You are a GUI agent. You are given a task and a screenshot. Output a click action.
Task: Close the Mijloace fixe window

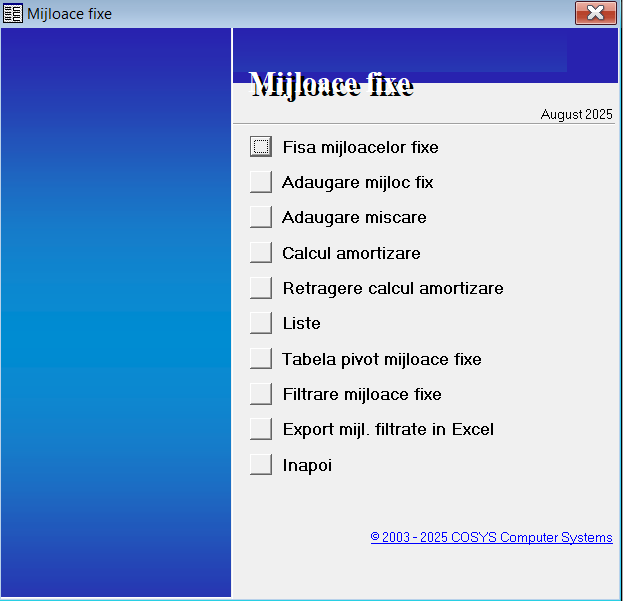tap(595, 13)
